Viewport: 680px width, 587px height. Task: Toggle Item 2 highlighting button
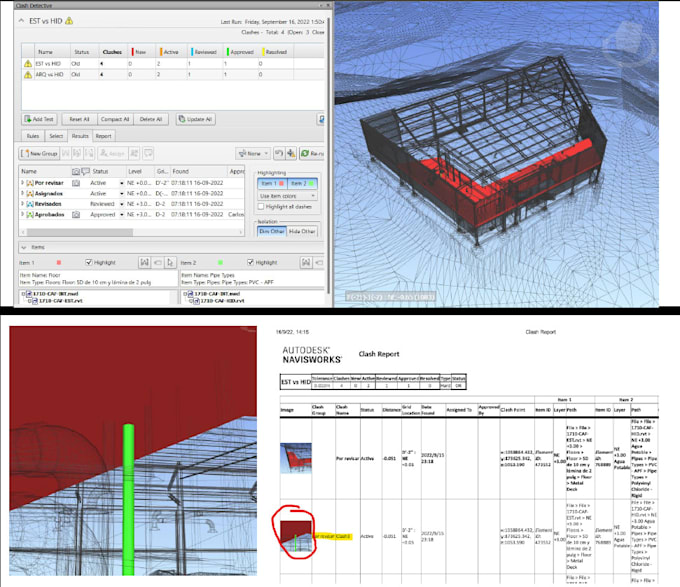pyautogui.click(x=302, y=183)
